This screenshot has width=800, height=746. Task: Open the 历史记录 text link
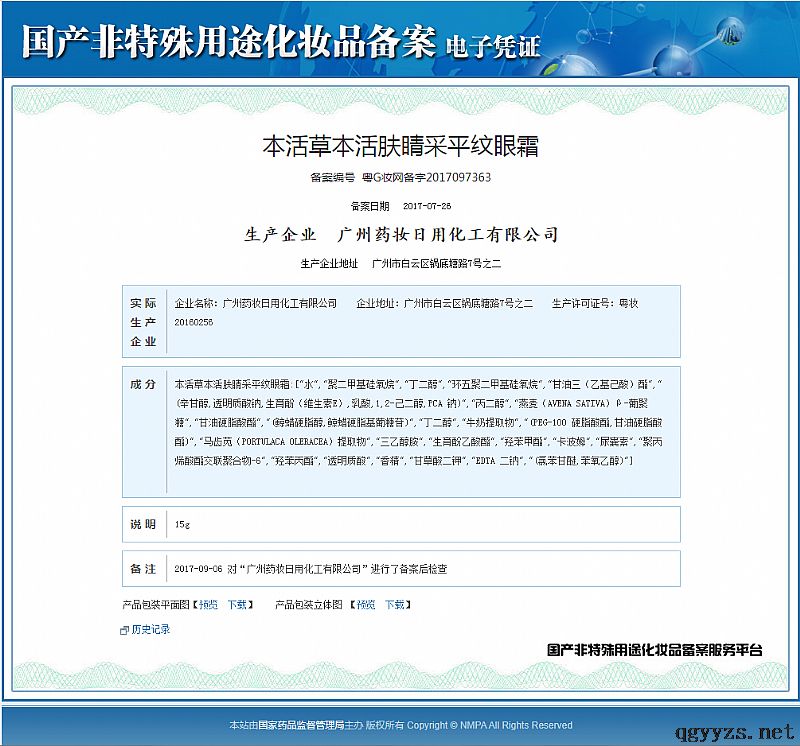151,630
